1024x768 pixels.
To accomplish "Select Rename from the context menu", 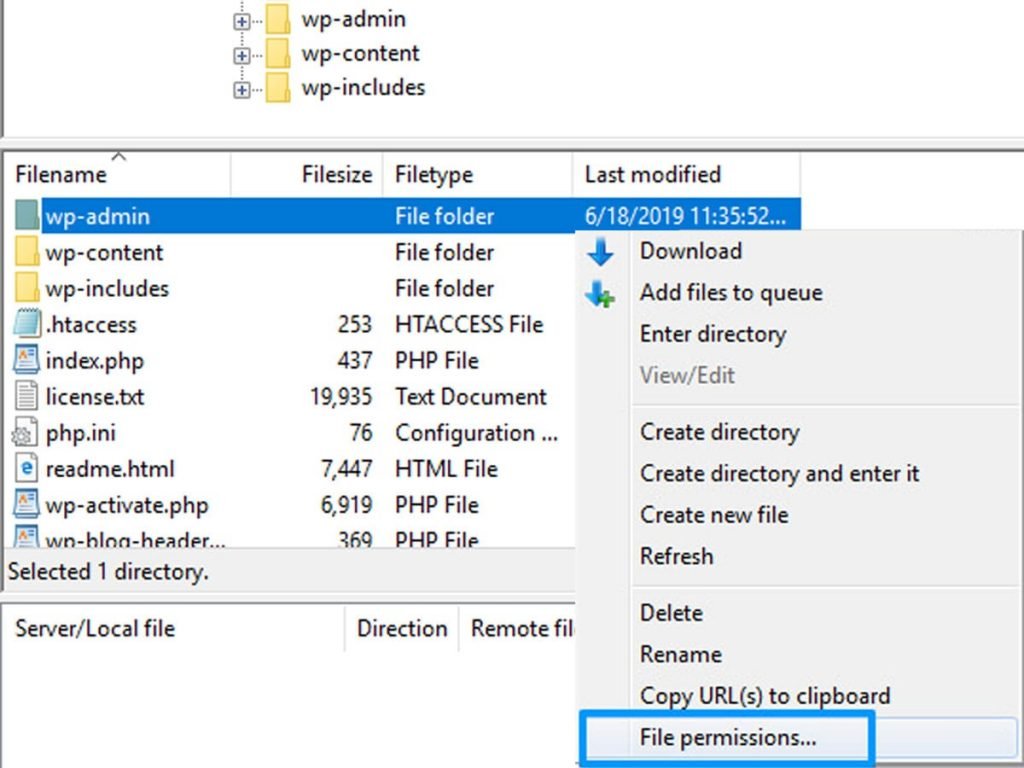I will [x=681, y=654].
